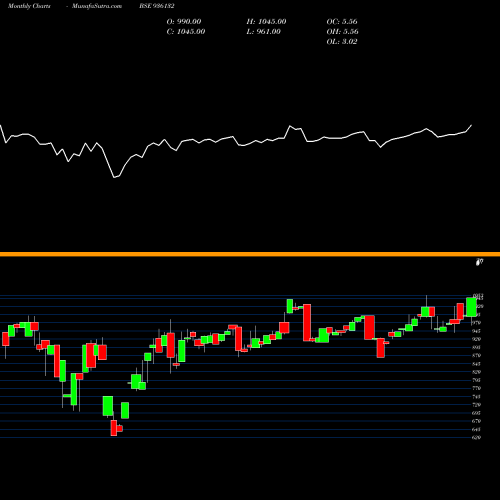Click the 970 price axis label
Image resolution: width=500 pixels, height=500 pixels.
[477, 323]
